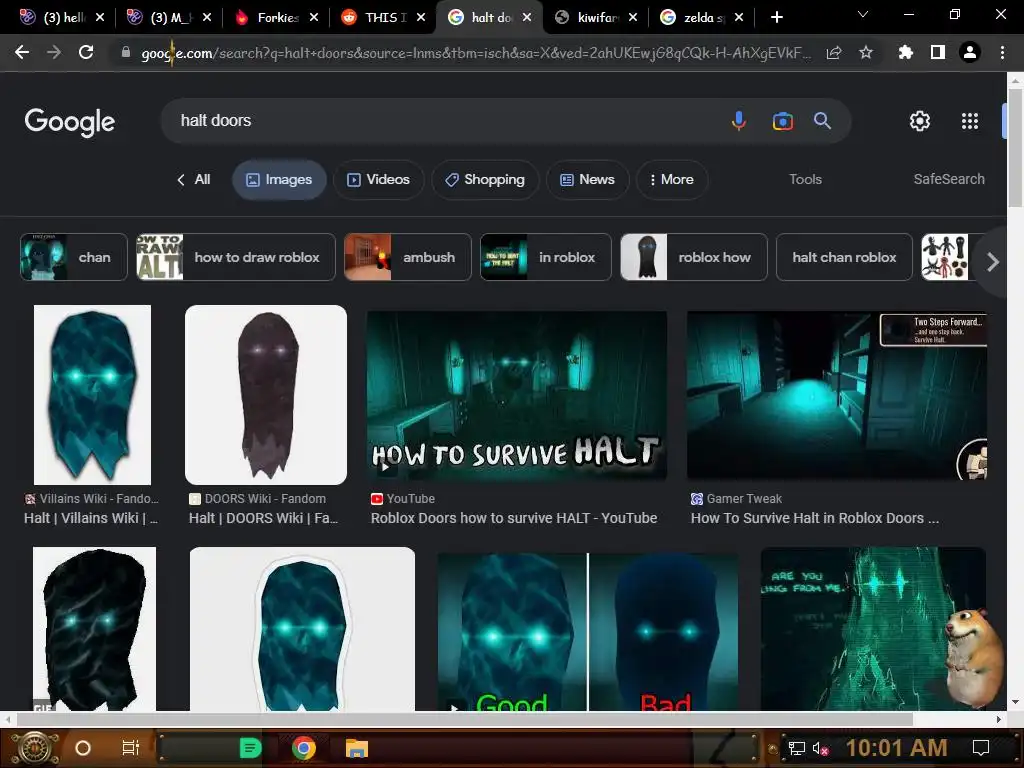Switch to the kiwifar tab

point(596,18)
